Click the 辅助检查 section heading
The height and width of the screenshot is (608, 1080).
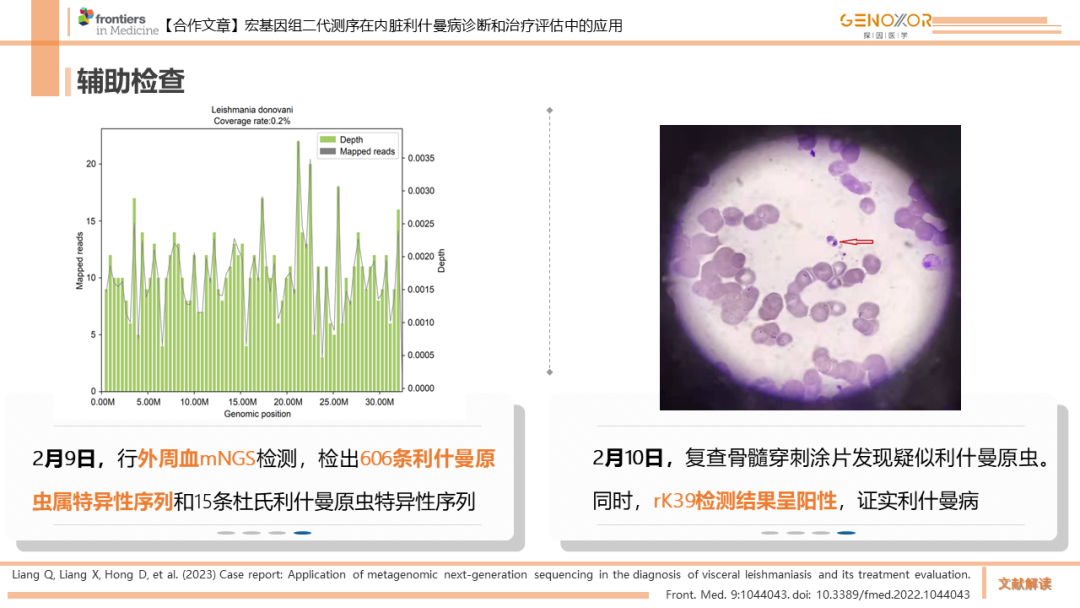(x=130, y=81)
